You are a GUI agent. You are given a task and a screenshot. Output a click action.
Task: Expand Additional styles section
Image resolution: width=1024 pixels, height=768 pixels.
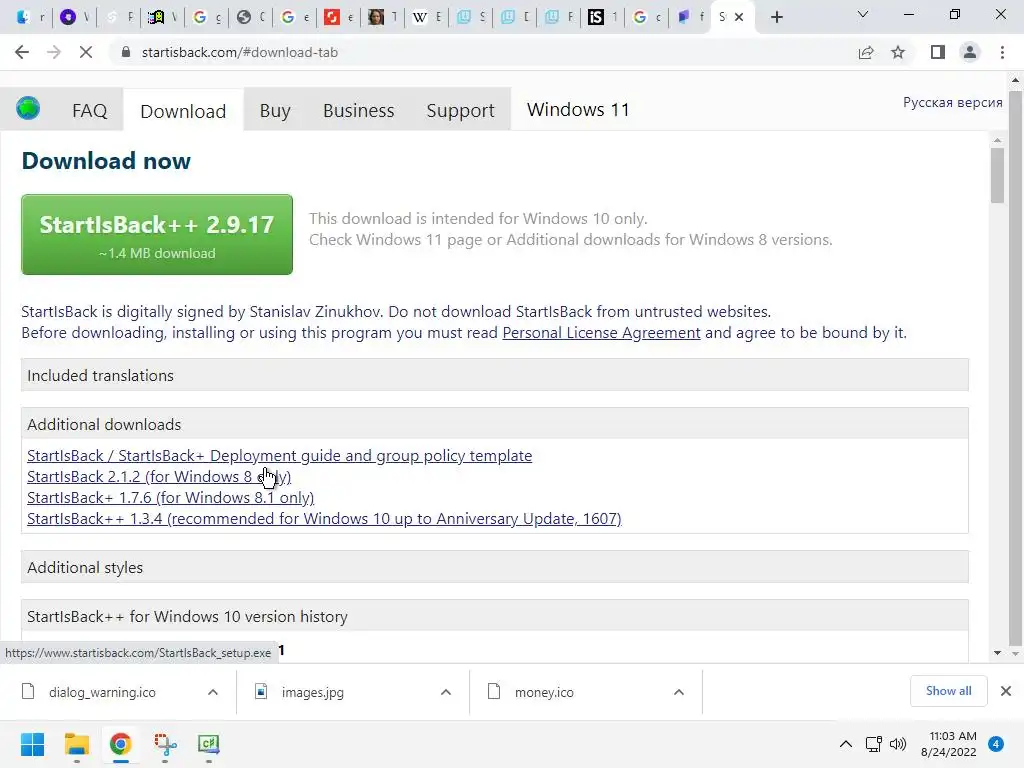[x=494, y=568]
